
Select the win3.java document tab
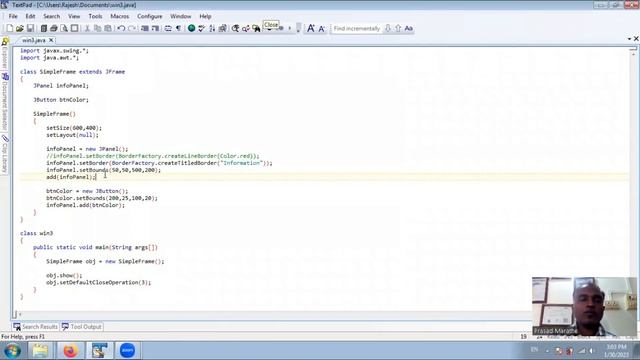34,40
